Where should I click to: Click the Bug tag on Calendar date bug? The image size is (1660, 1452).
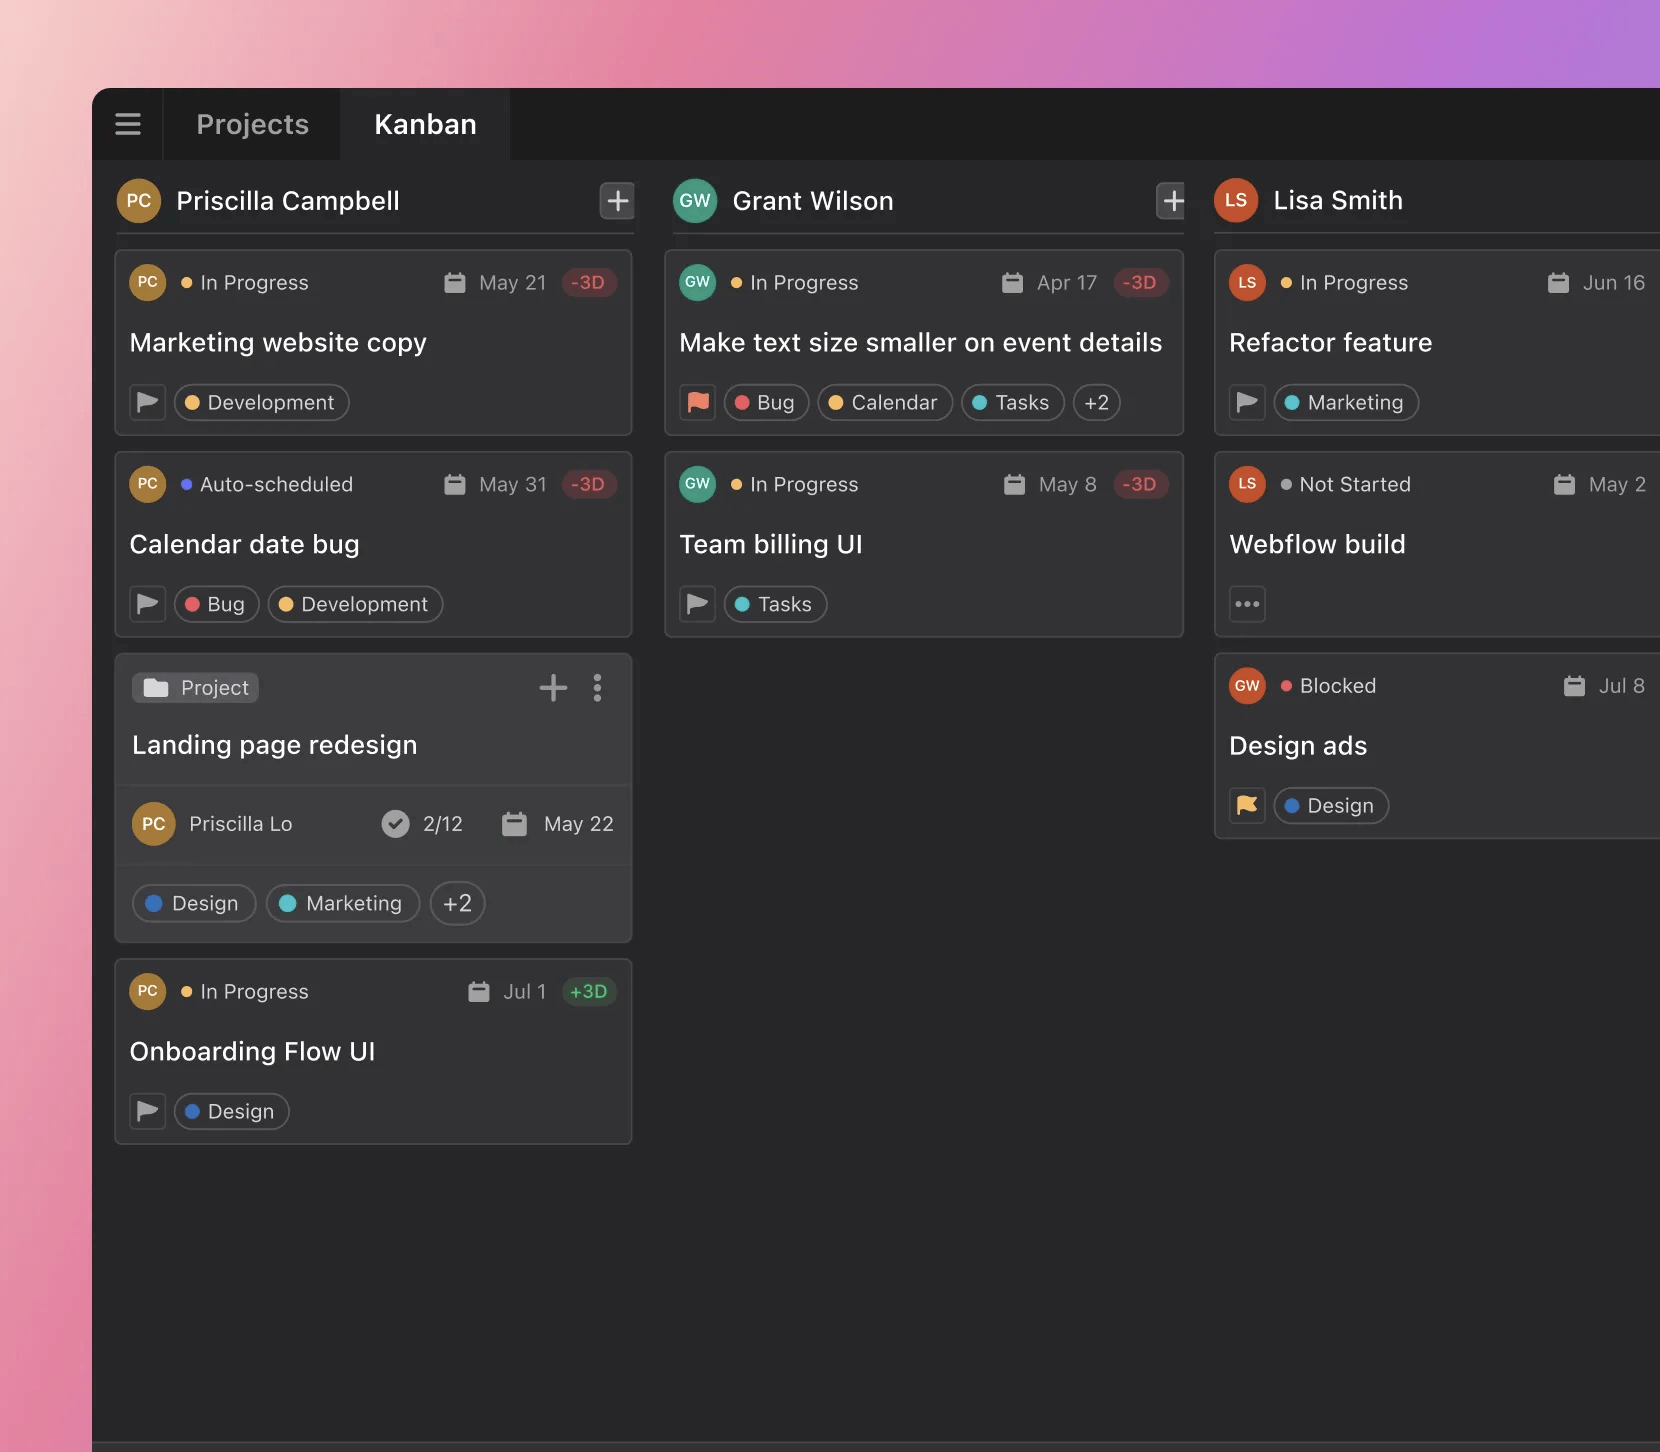pyautogui.click(x=215, y=603)
